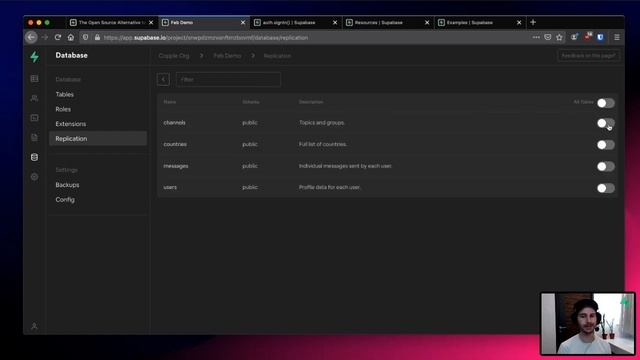Click the channels table name
This screenshot has height=360, width=640.
174,122
